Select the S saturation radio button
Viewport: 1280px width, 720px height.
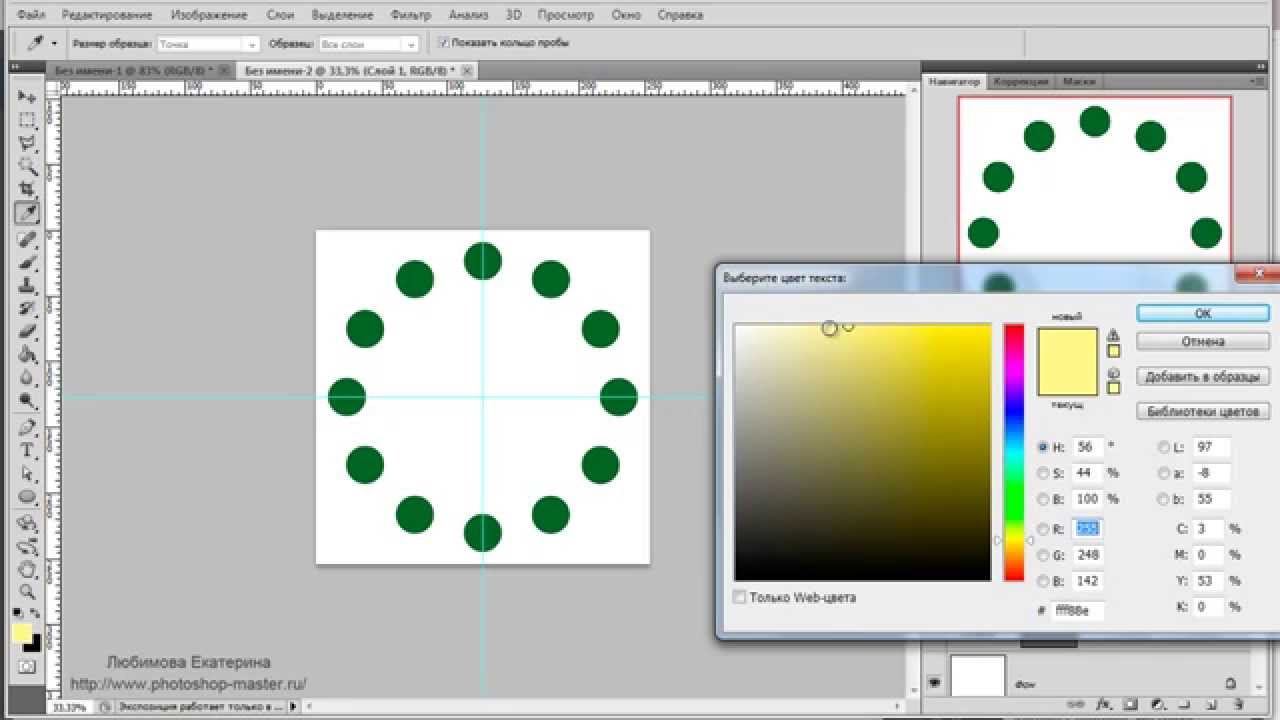(1043, 473)
